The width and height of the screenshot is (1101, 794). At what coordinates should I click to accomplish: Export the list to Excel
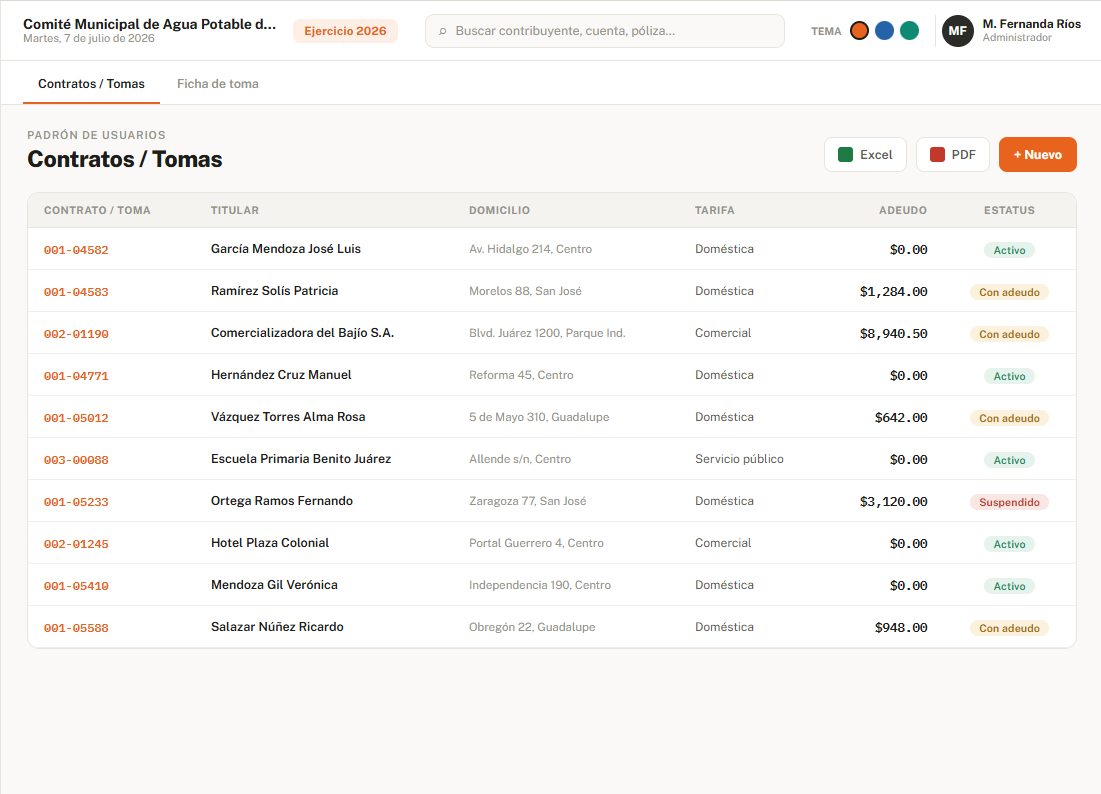click(865, 154)
